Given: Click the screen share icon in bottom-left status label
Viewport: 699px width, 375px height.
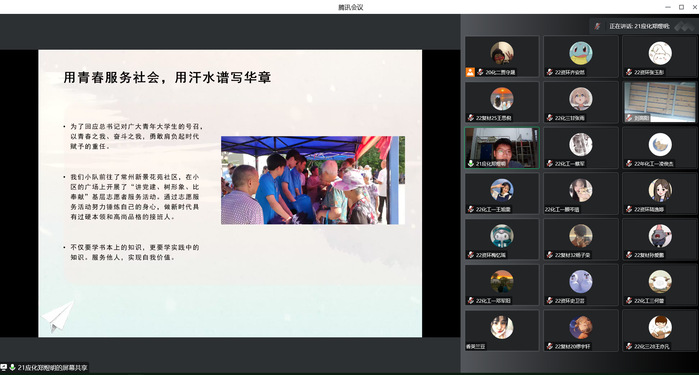Looking at the screenshot, I should click(x=4, y=367).
